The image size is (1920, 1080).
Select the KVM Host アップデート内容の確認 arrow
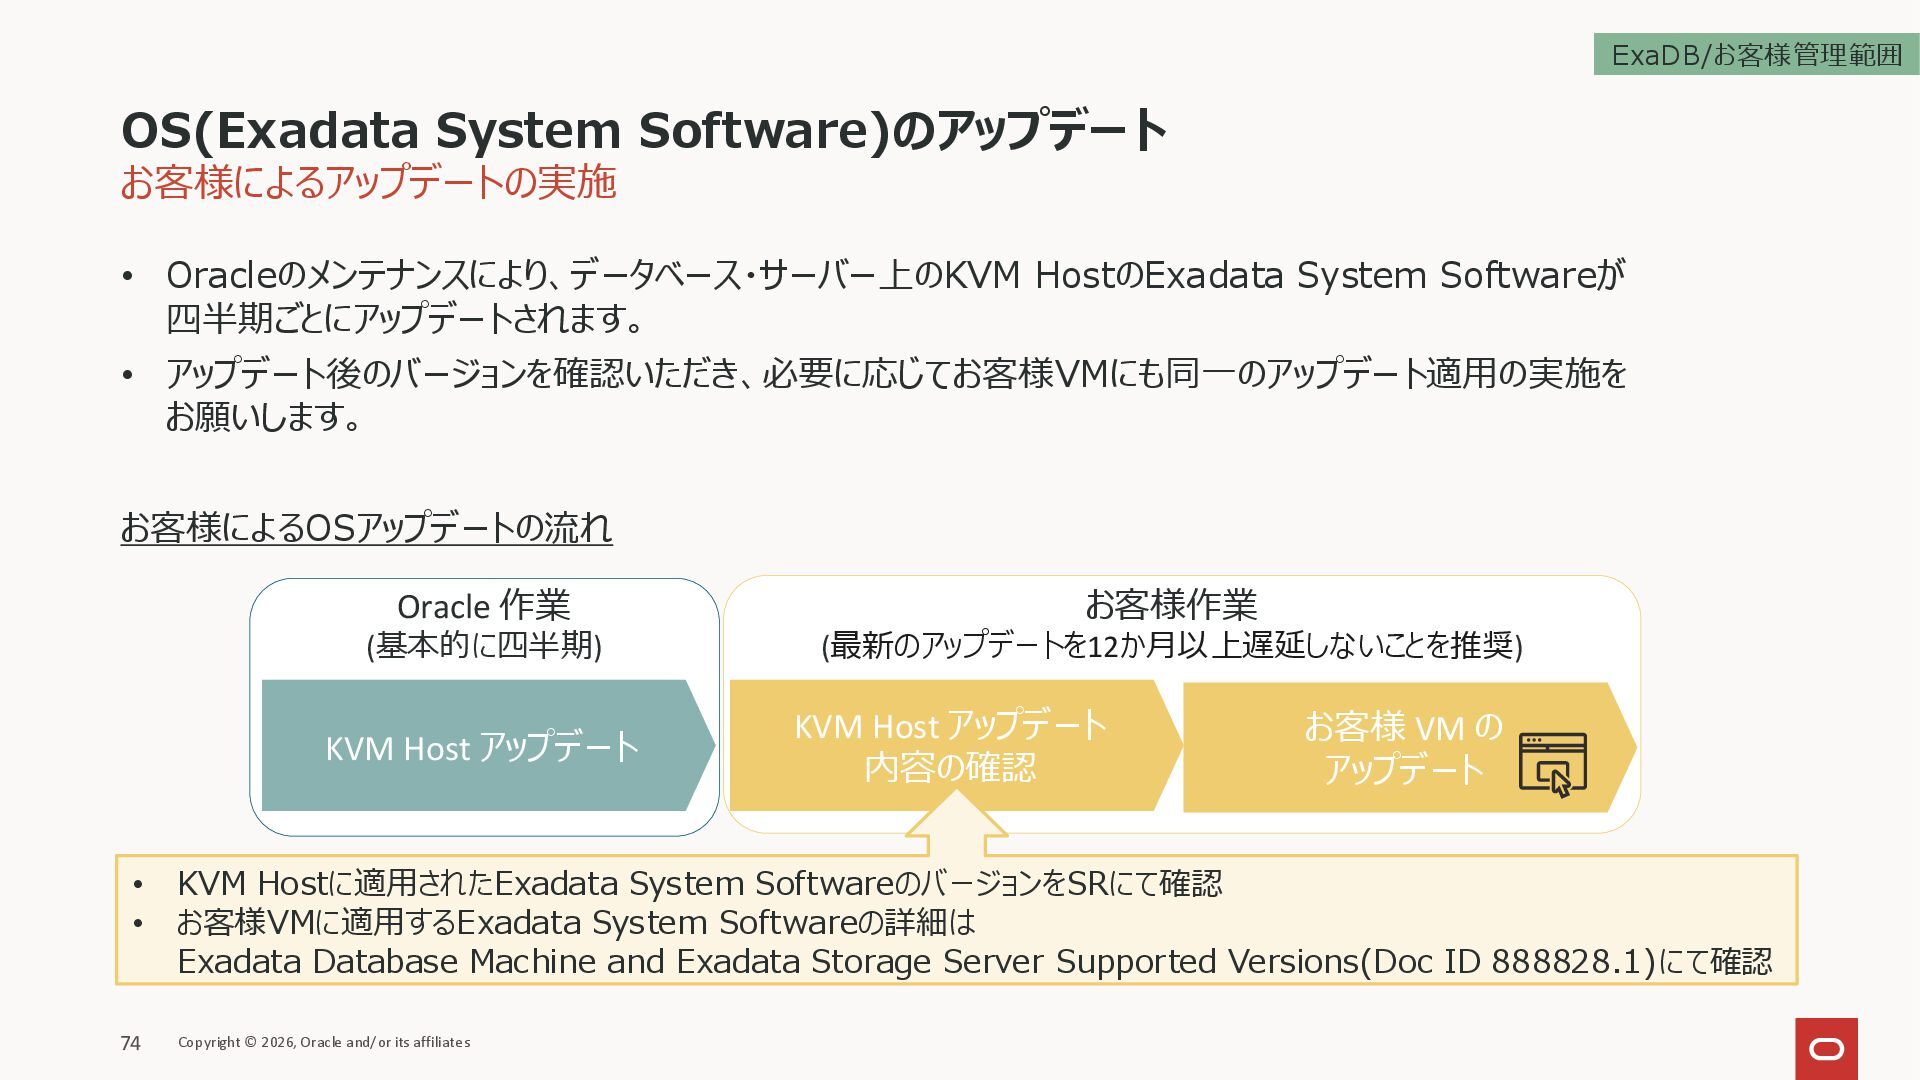tap(950, 746)
